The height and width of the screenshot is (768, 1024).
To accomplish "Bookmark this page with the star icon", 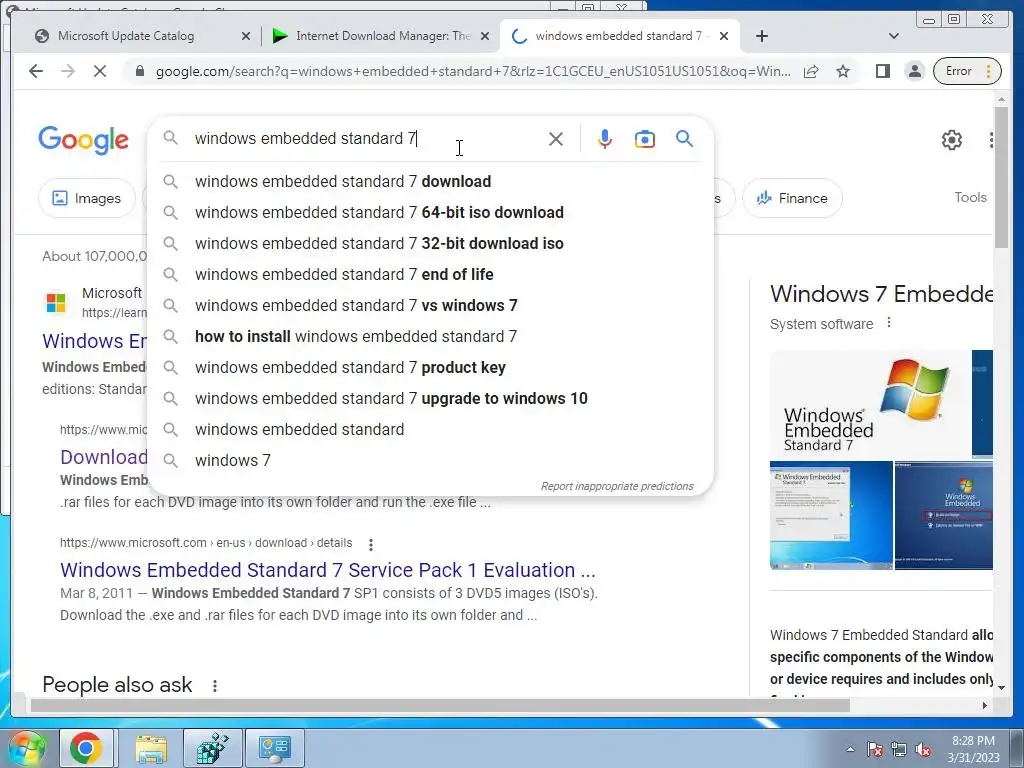I will 843,71.
